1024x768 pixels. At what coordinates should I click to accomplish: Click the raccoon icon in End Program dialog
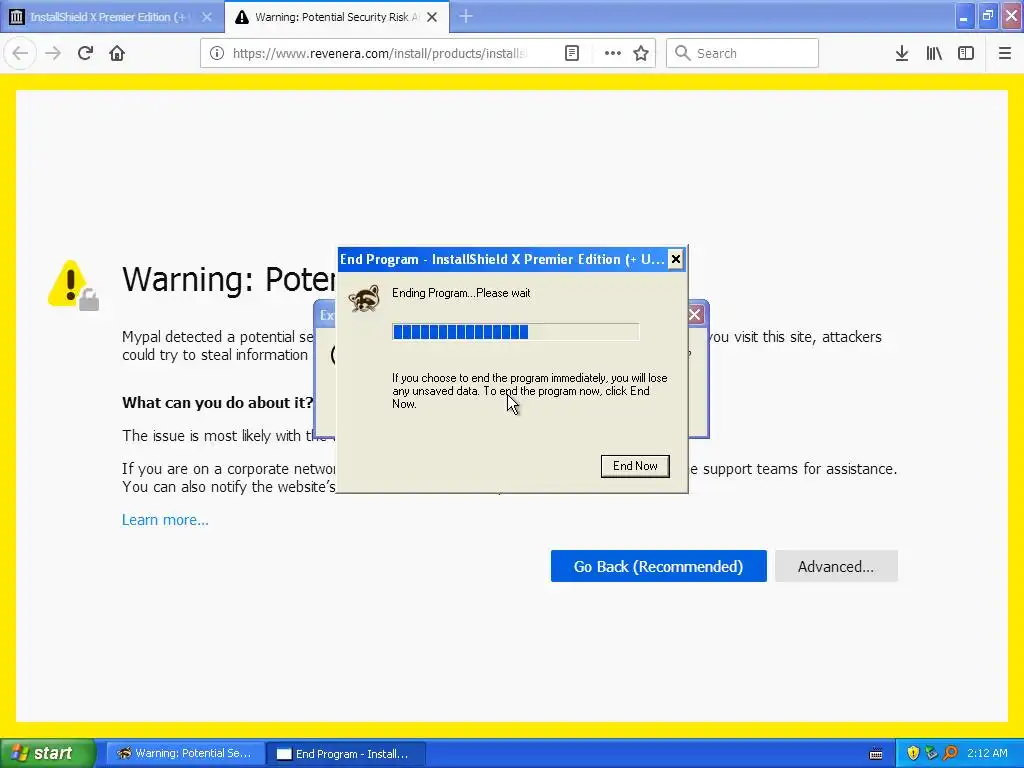[364, 299]
